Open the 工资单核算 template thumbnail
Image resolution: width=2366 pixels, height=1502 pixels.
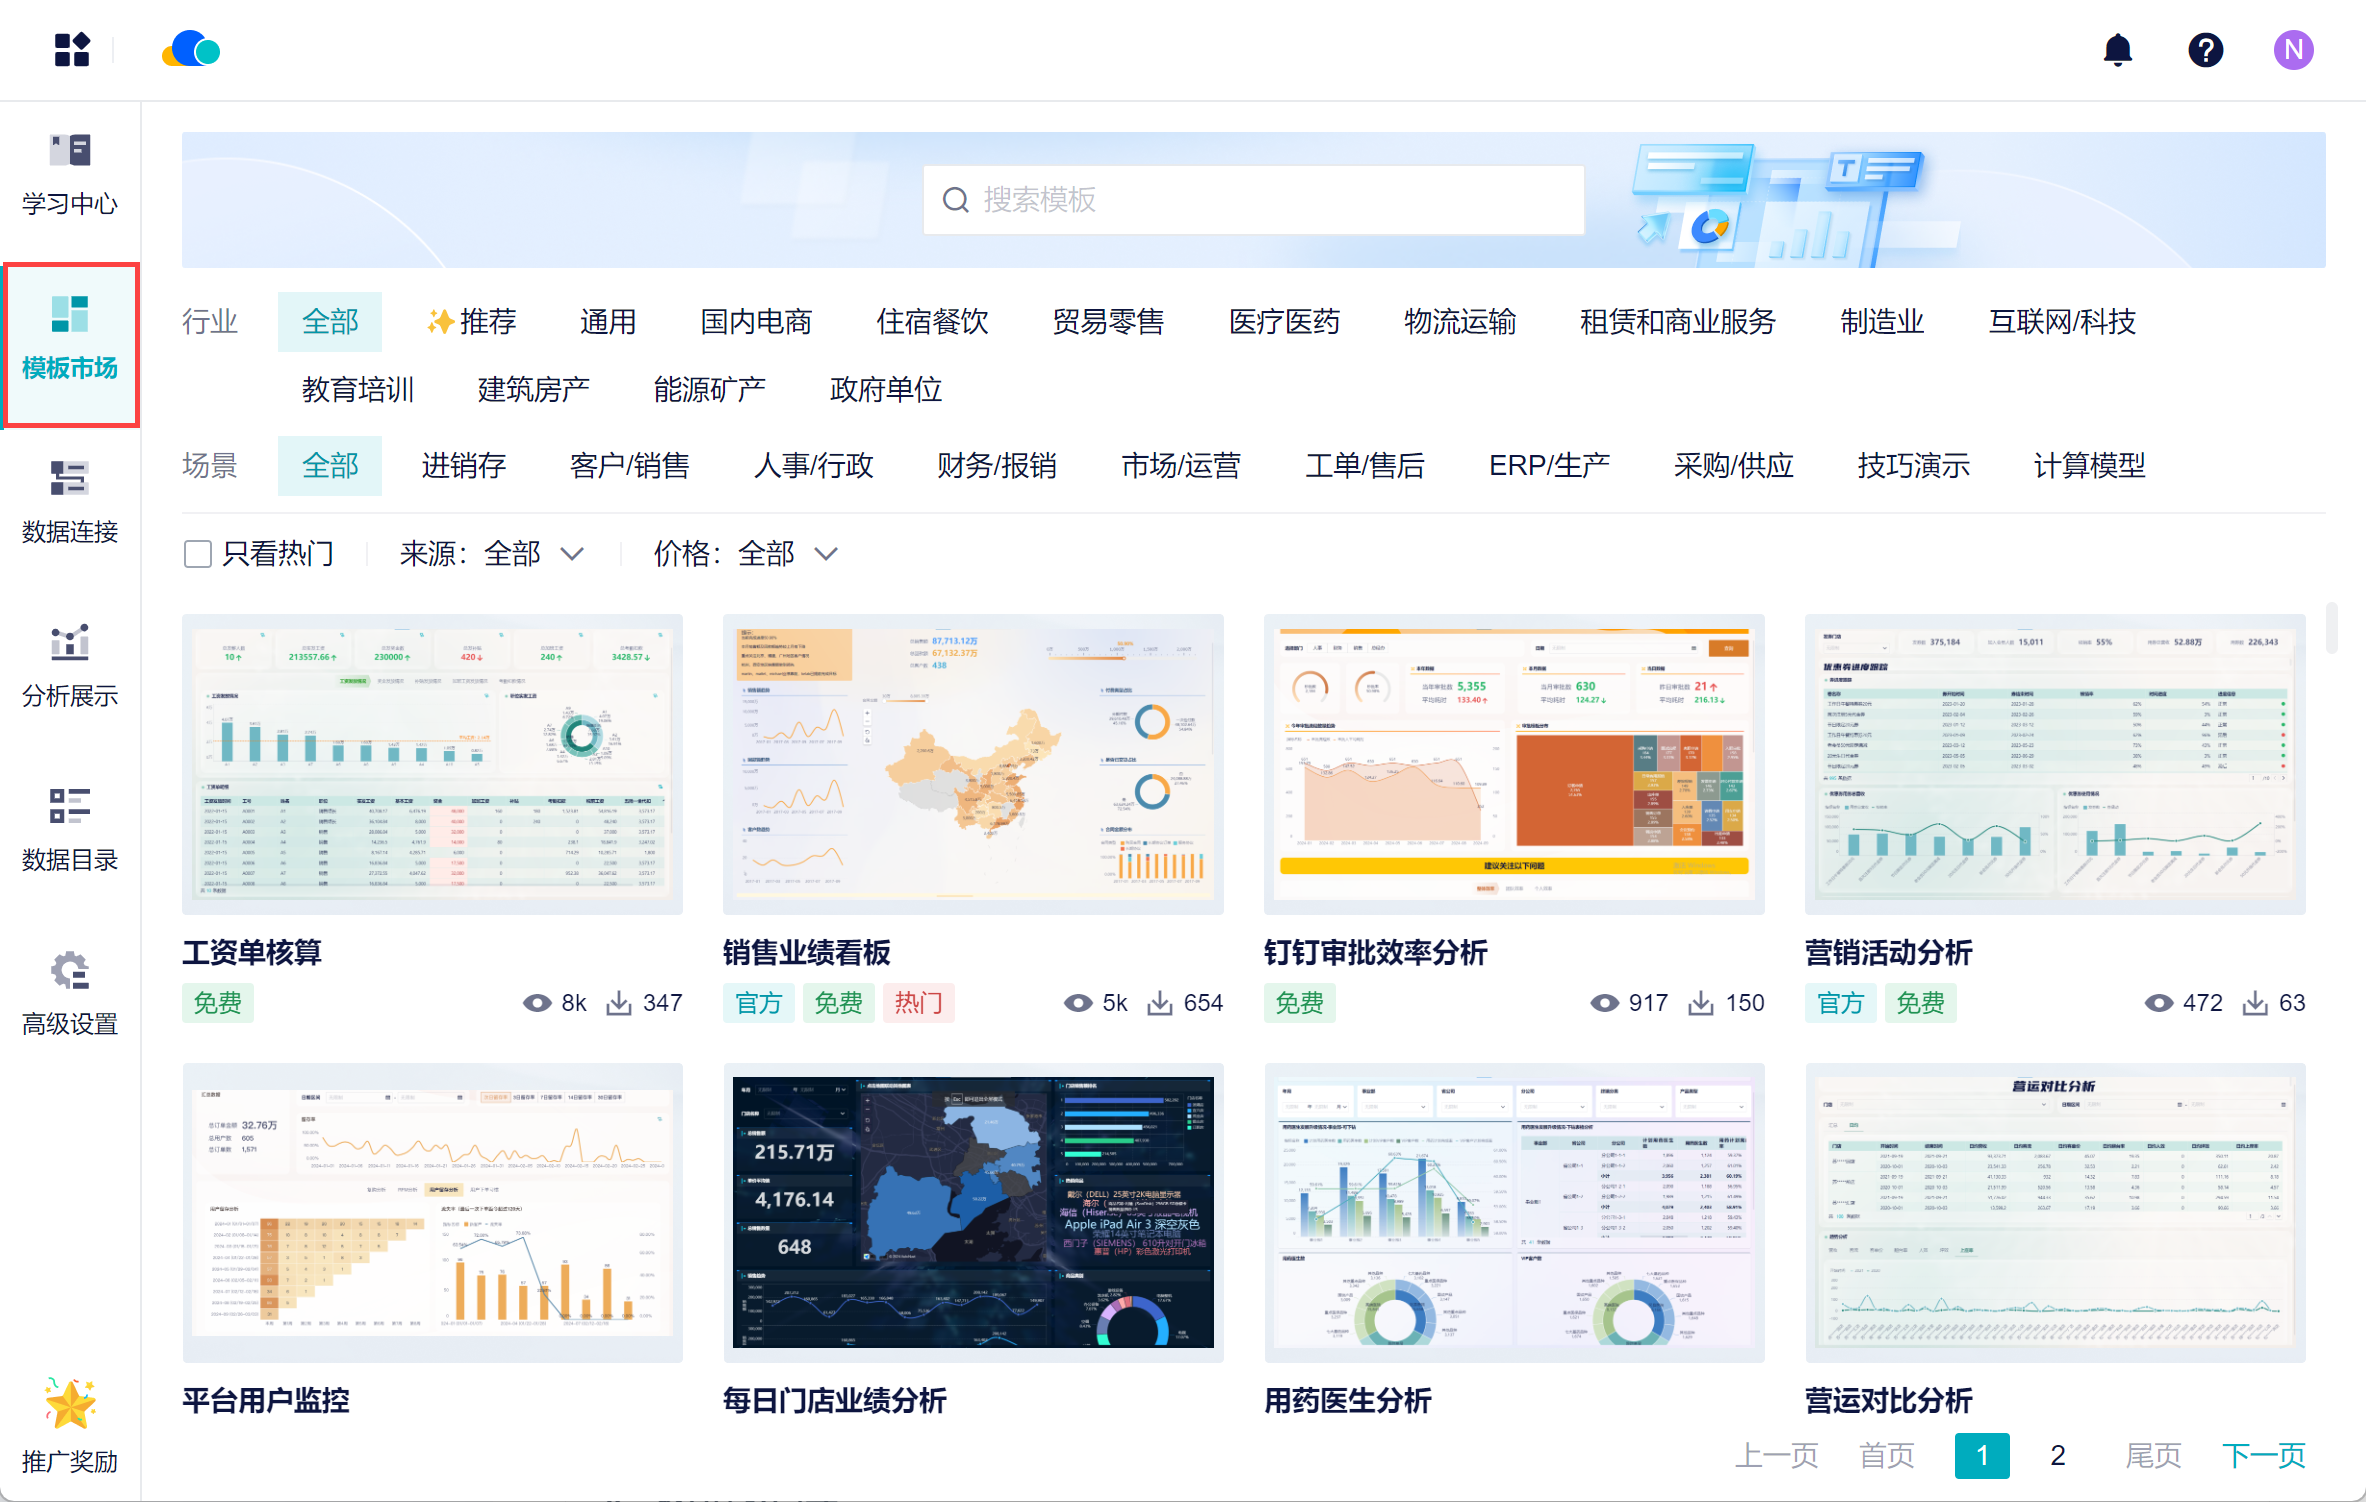click(432, 764)
